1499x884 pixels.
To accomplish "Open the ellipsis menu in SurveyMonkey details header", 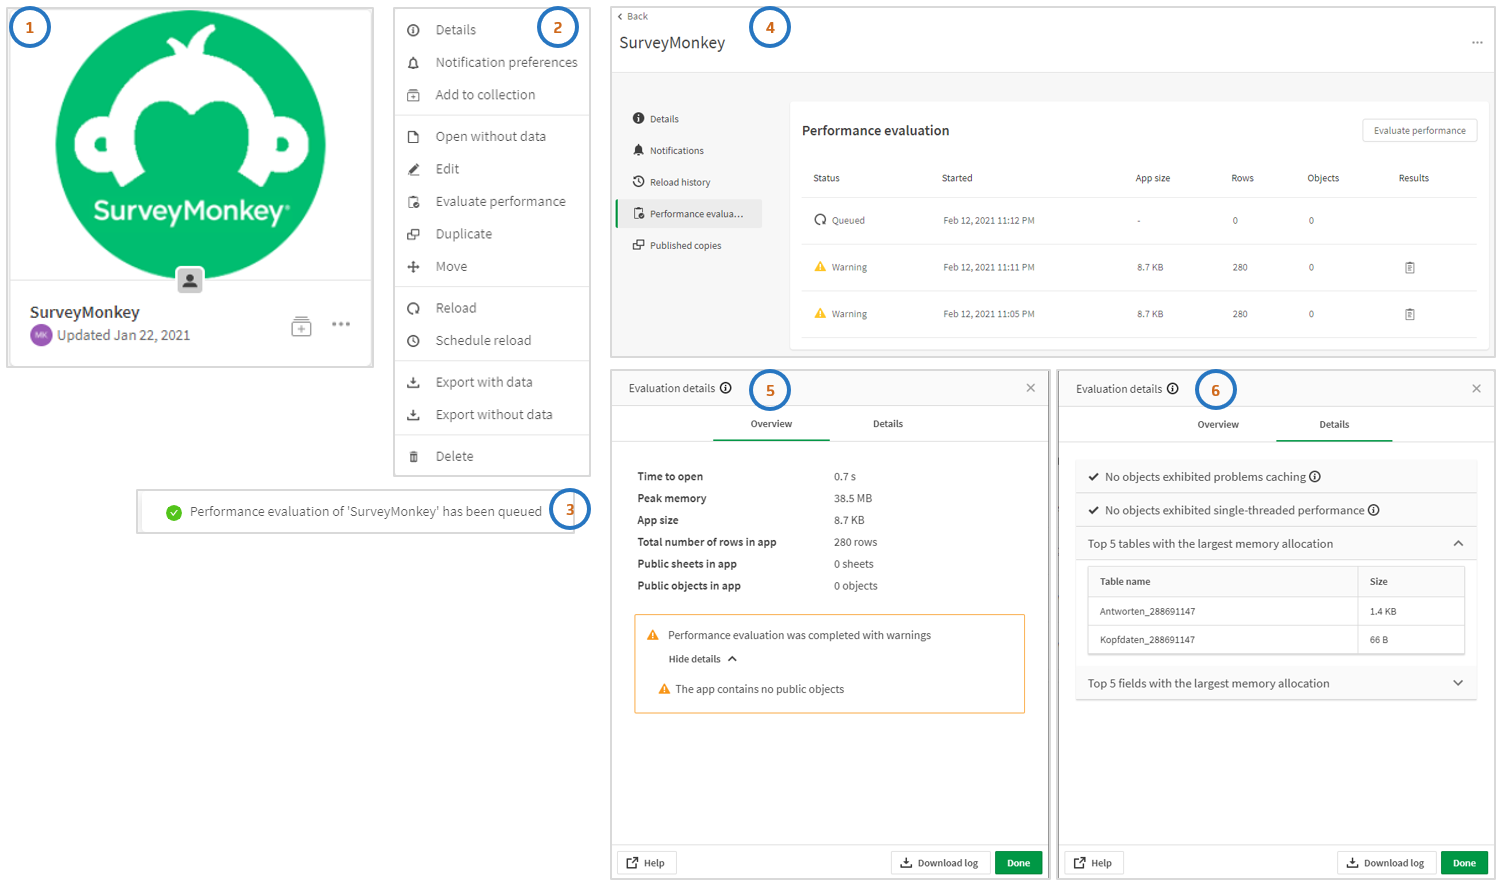I will [1477, 43].
